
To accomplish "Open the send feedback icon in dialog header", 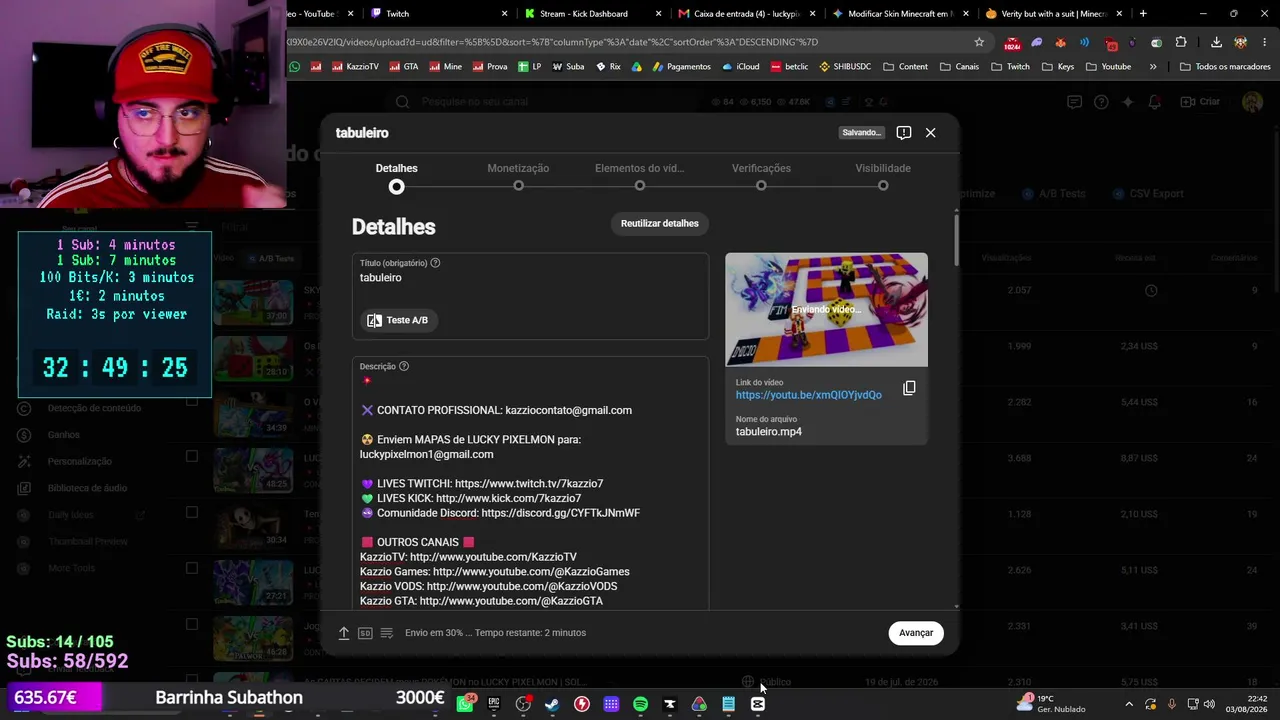I will [904, 132].
